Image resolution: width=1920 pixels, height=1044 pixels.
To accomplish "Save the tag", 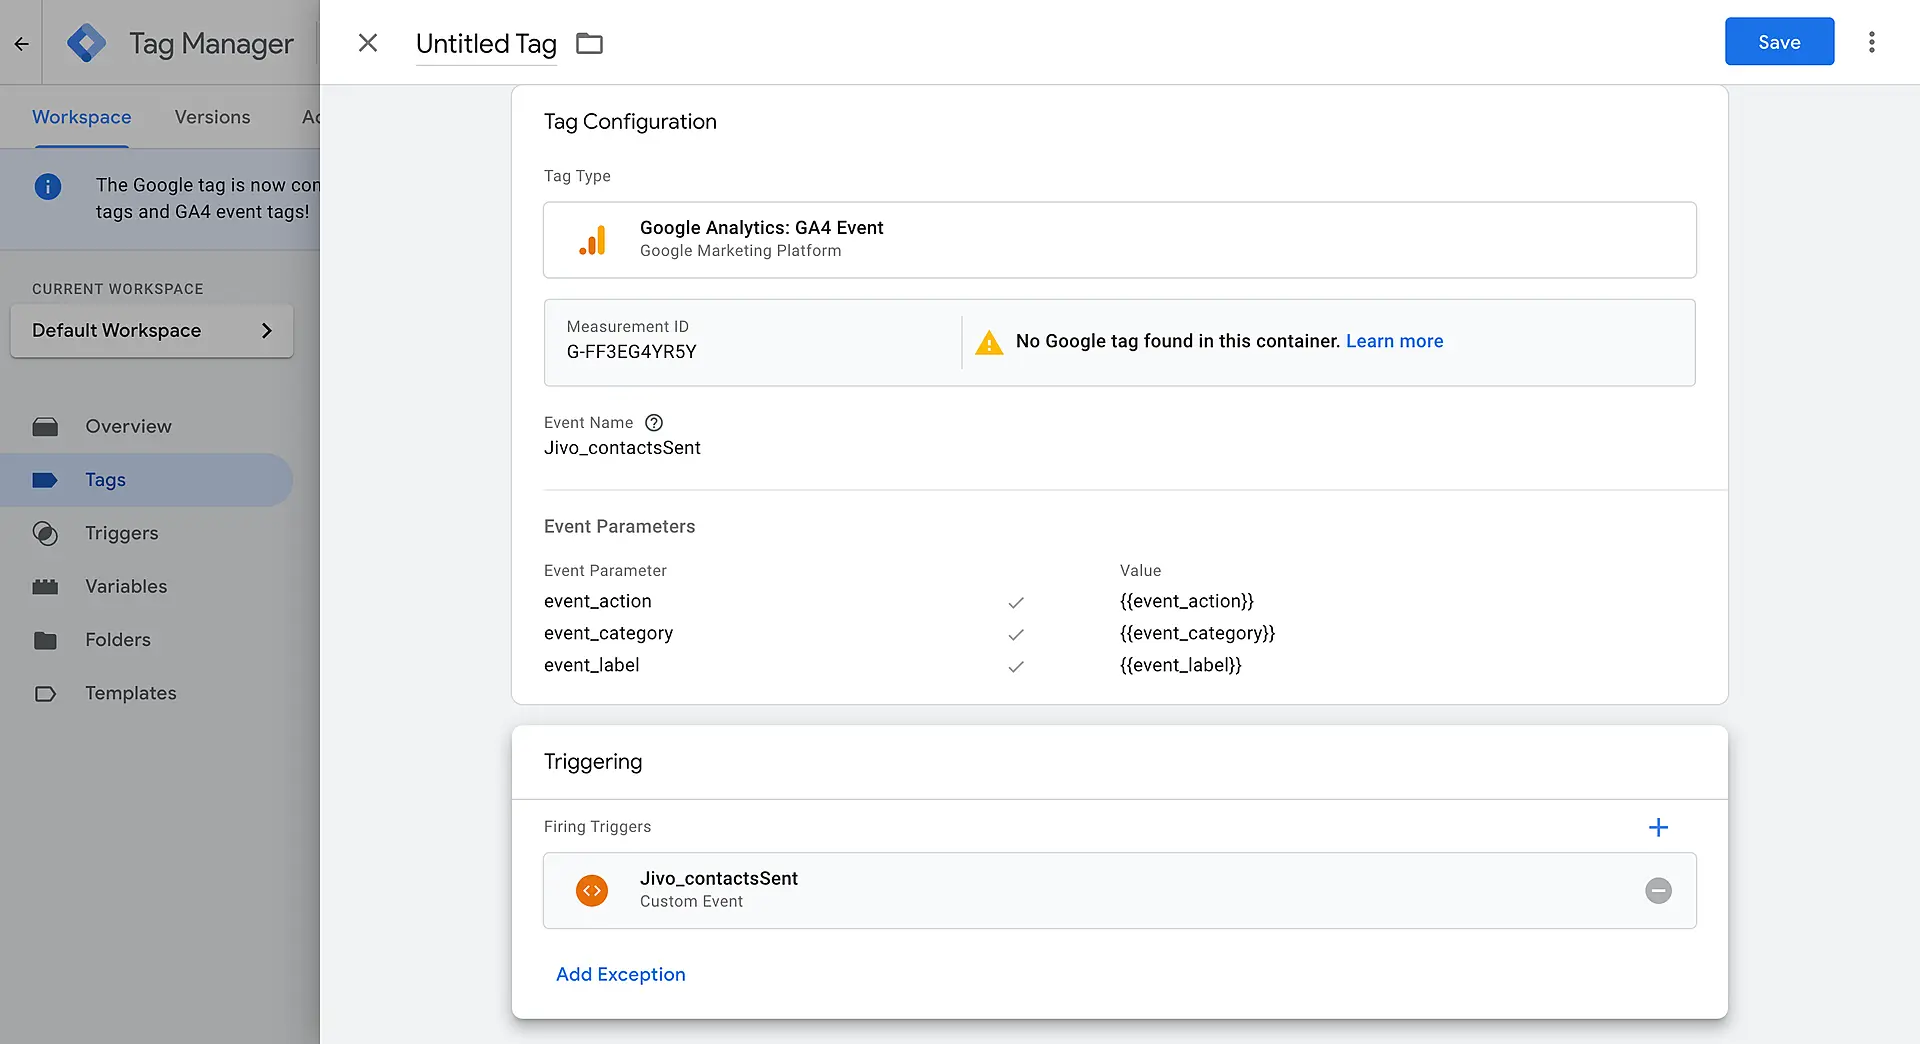I will point(1779,42).
